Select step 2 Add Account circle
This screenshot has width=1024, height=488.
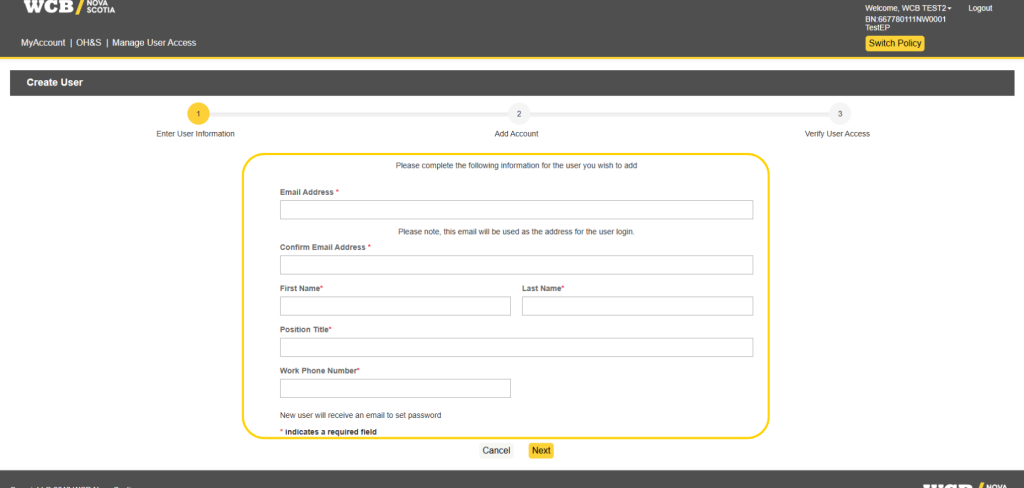tap(519, 114)
